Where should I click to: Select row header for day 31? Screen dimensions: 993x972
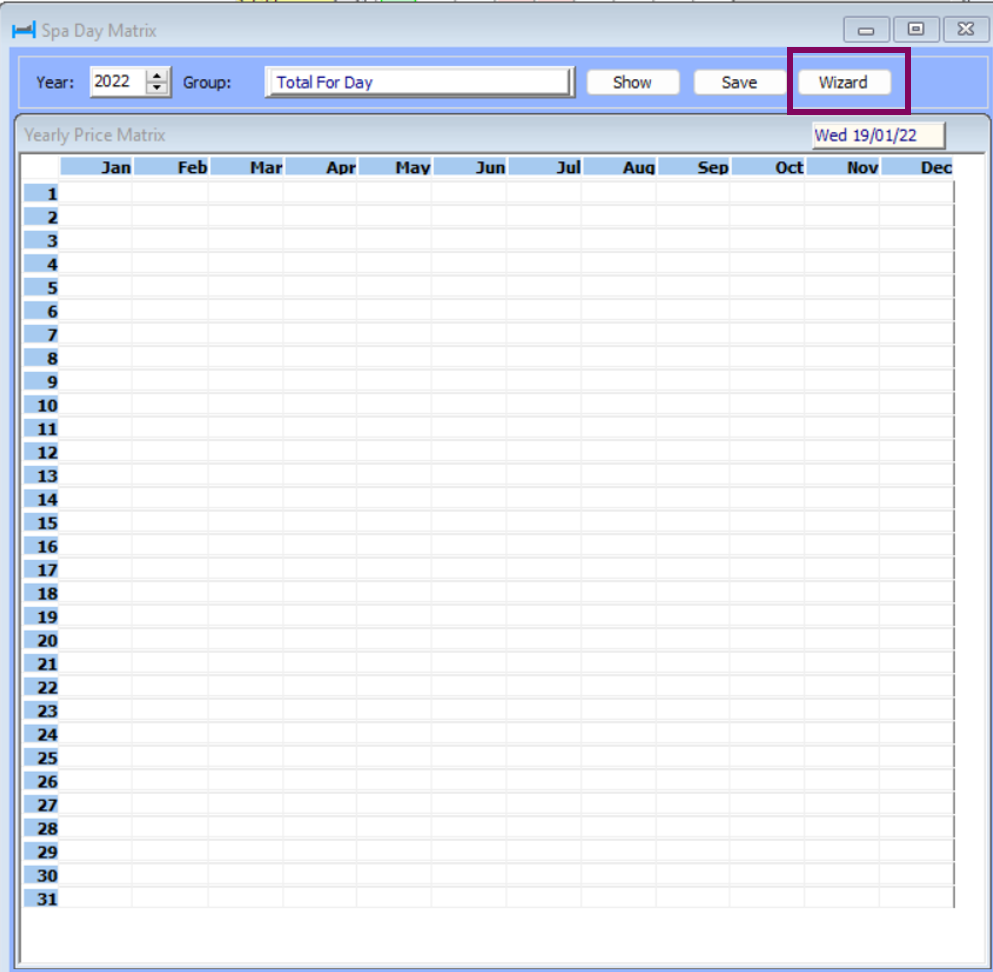coord(41,899)
